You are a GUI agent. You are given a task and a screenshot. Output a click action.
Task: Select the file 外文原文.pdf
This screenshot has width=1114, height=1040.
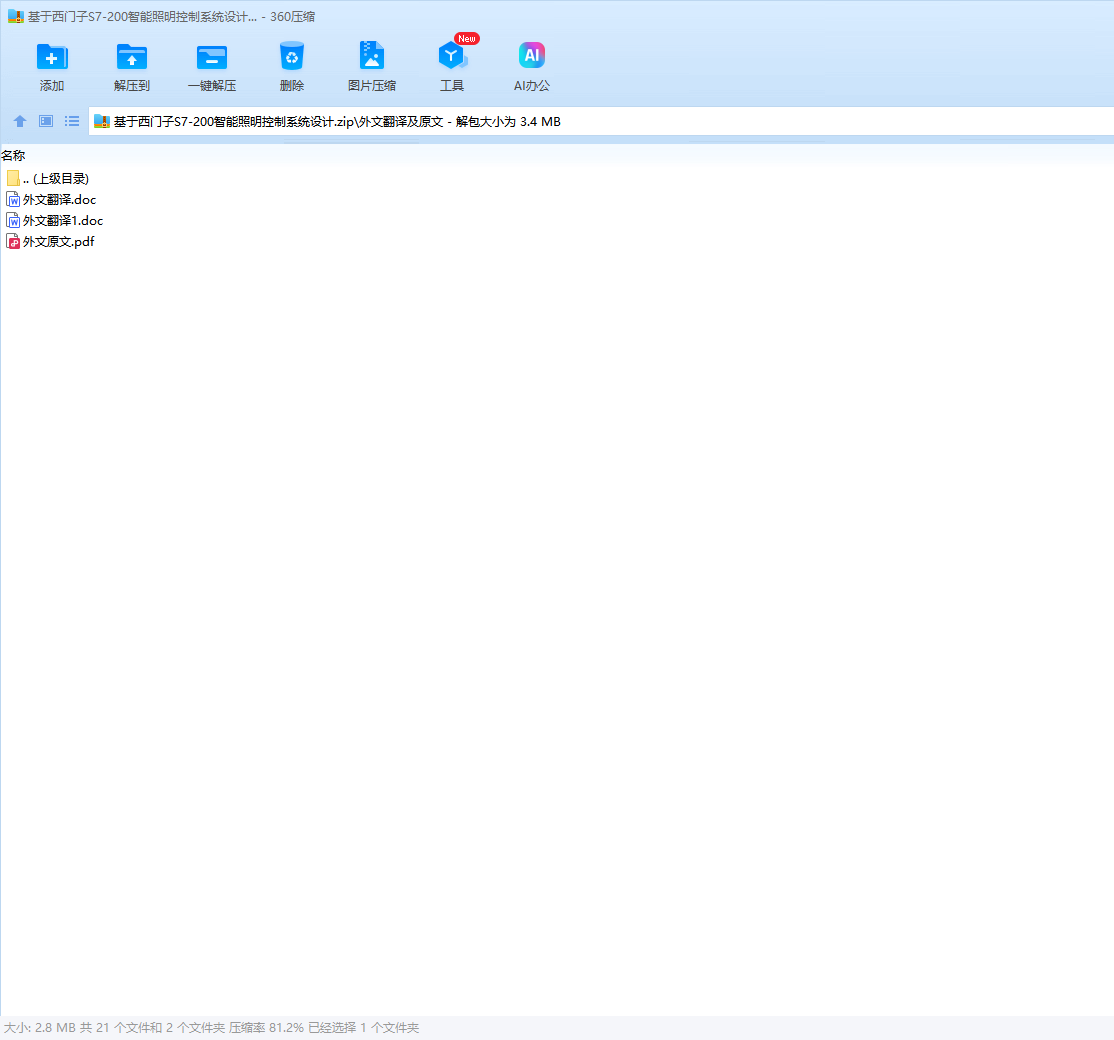point(50,242)
